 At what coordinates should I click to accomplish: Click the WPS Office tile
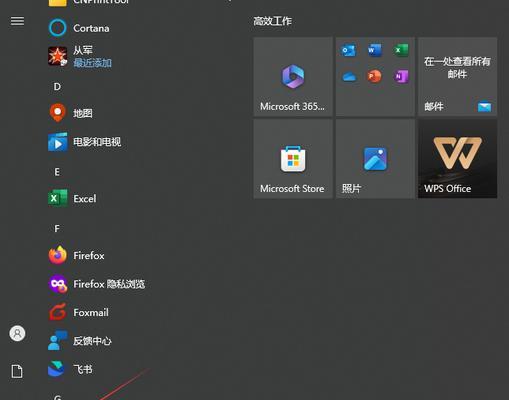tap(457, 159)
